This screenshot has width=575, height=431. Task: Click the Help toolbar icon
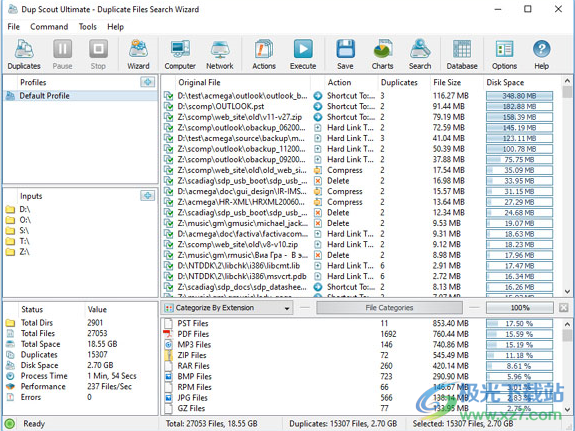(x=541, y=54)
